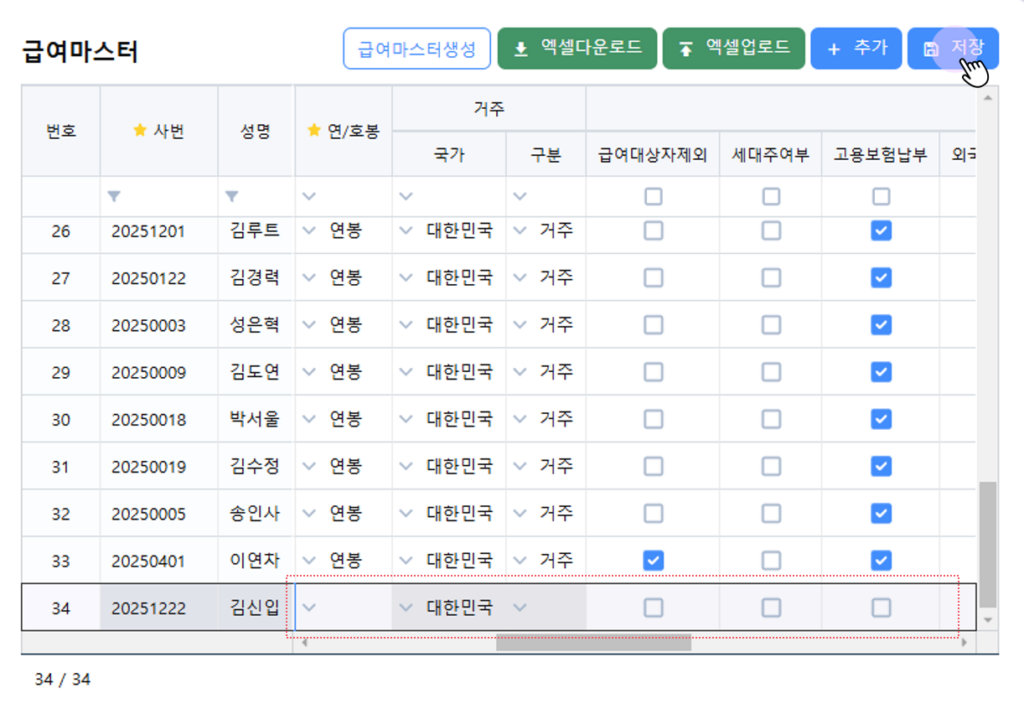Open 구분 dropdown for 김신입 row
Image resolution: width=1024 pixels, height=719 pixels.
tap(519, 607)
